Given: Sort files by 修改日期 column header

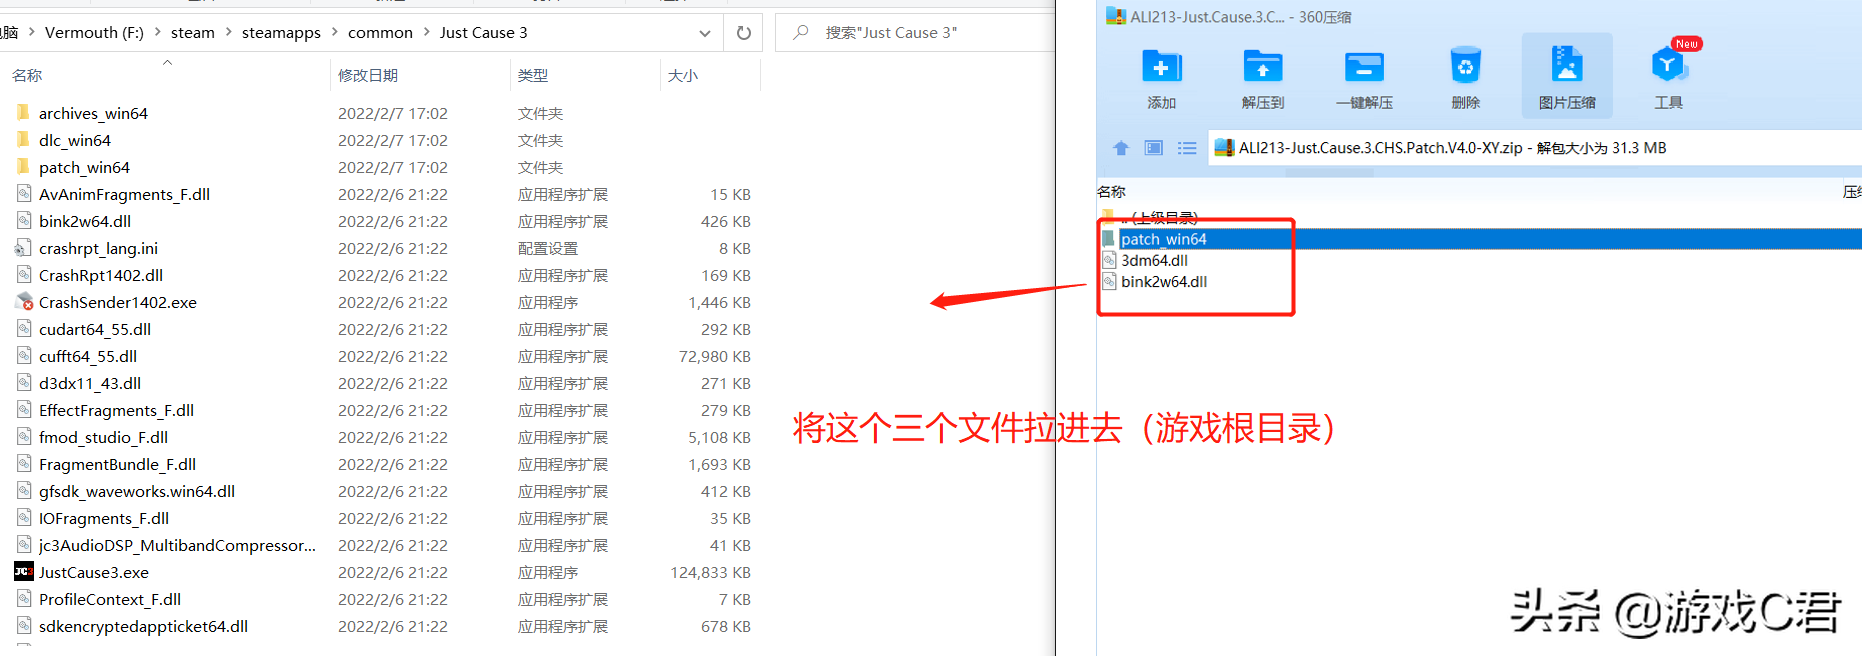Looking at the screenshot, I should (368, 76).
